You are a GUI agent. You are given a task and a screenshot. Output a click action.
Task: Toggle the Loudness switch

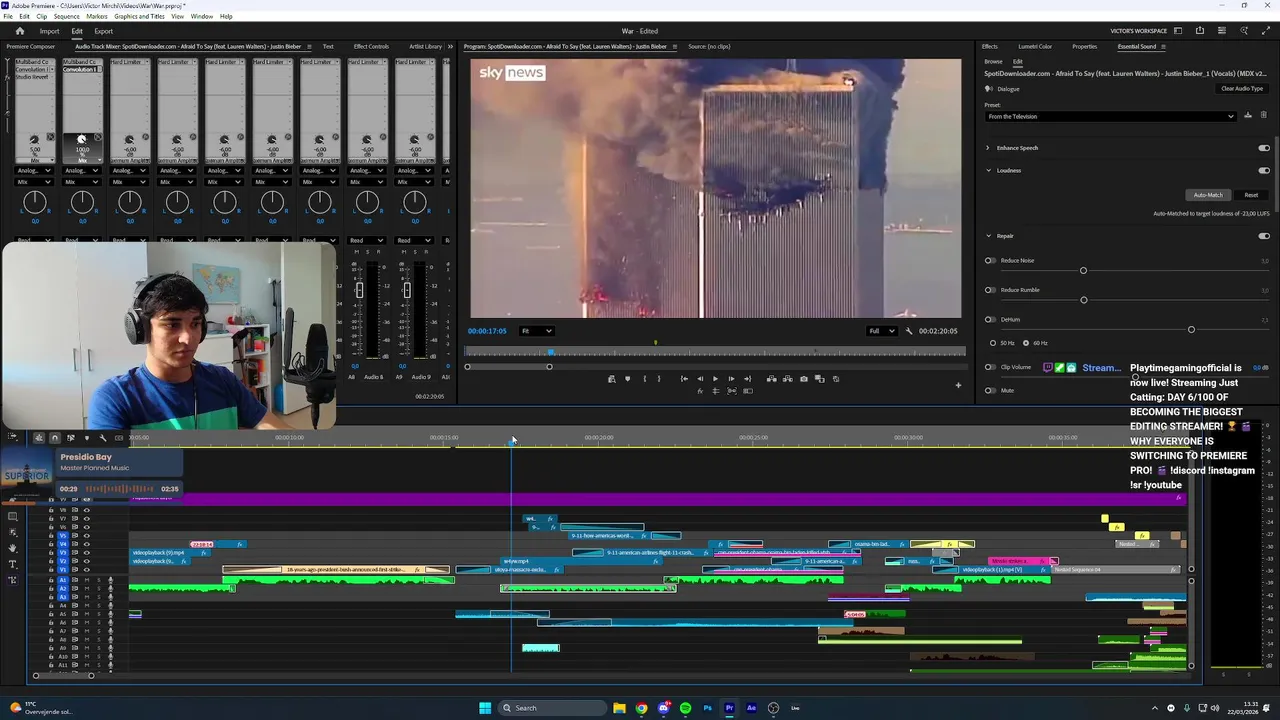tap(1264, 170)
